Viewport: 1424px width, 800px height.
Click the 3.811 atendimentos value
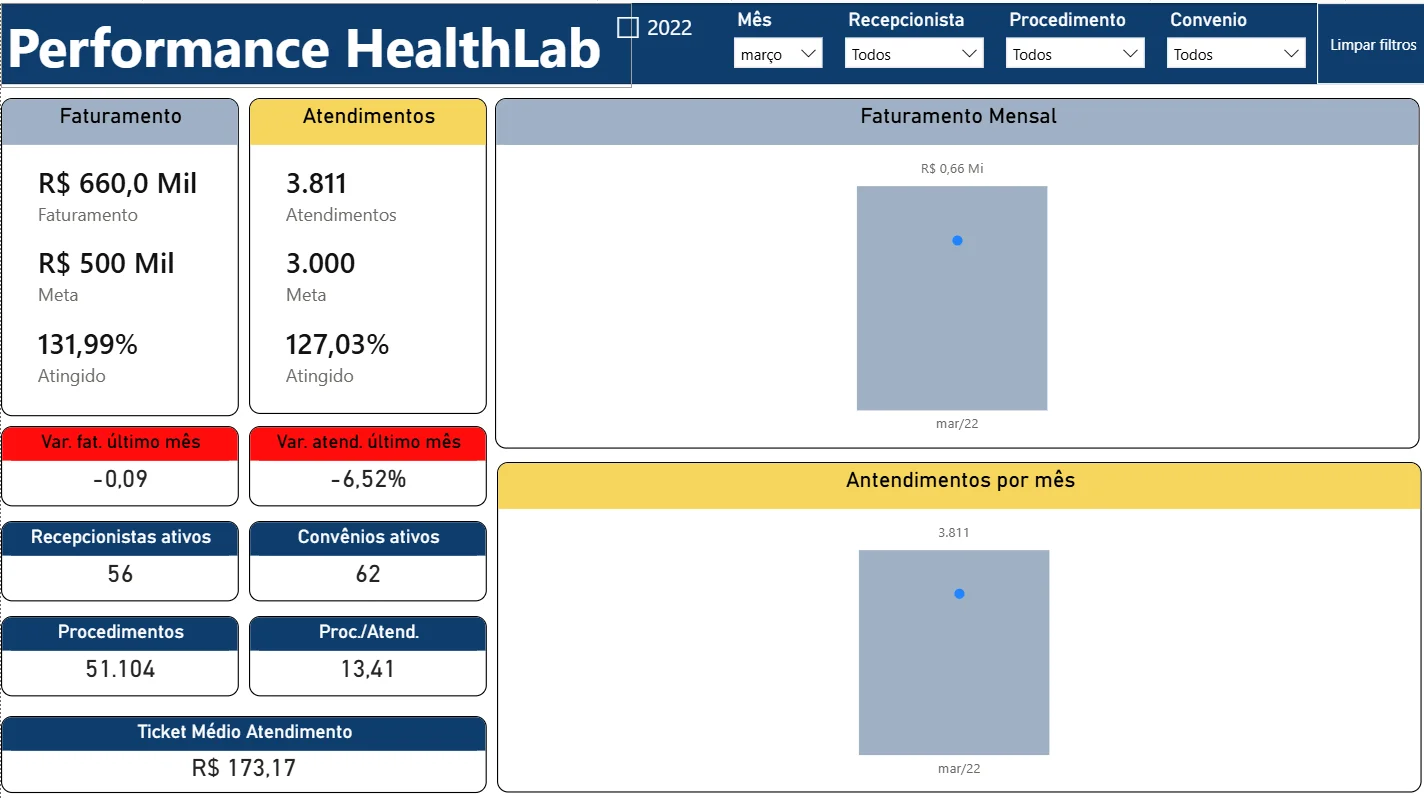coord(316,183)
